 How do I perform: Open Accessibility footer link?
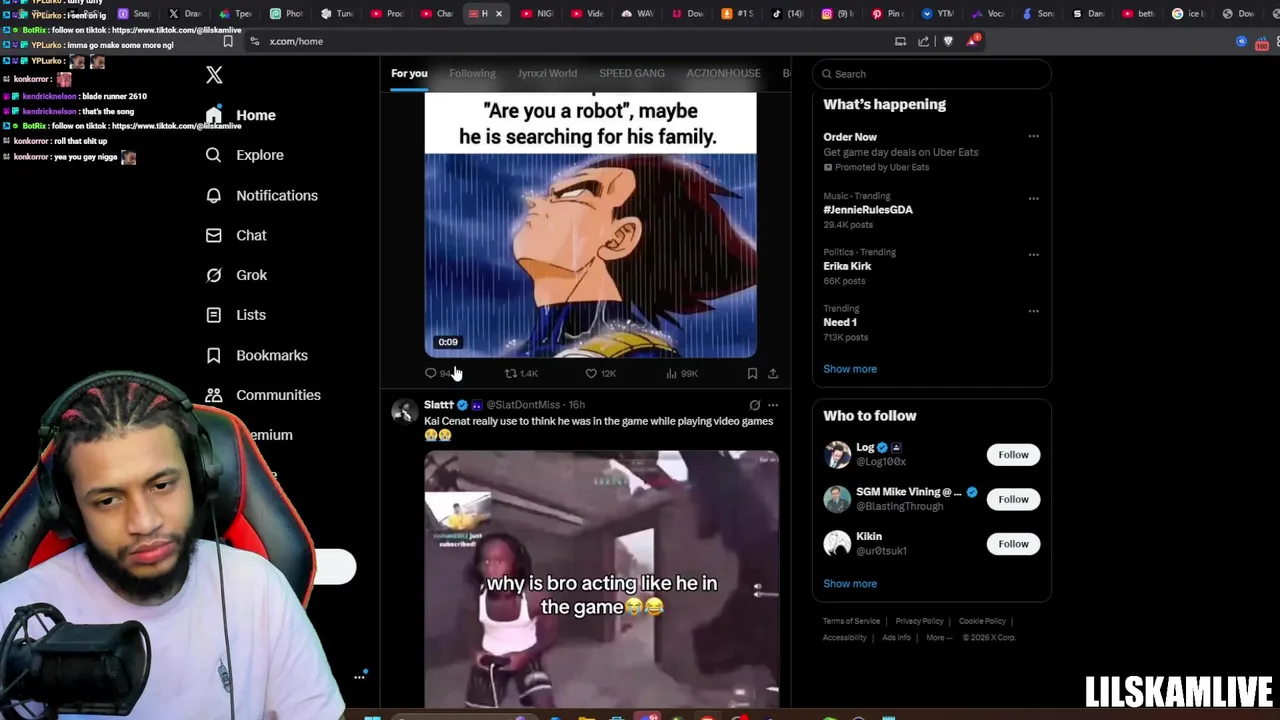point(845,638)
